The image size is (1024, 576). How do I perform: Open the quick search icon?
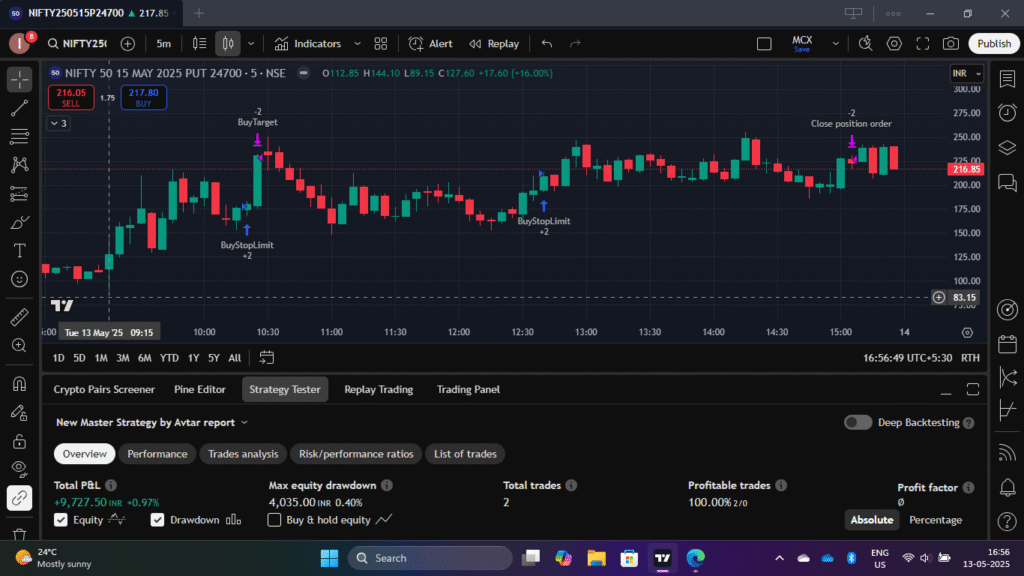tap(865, 44)
